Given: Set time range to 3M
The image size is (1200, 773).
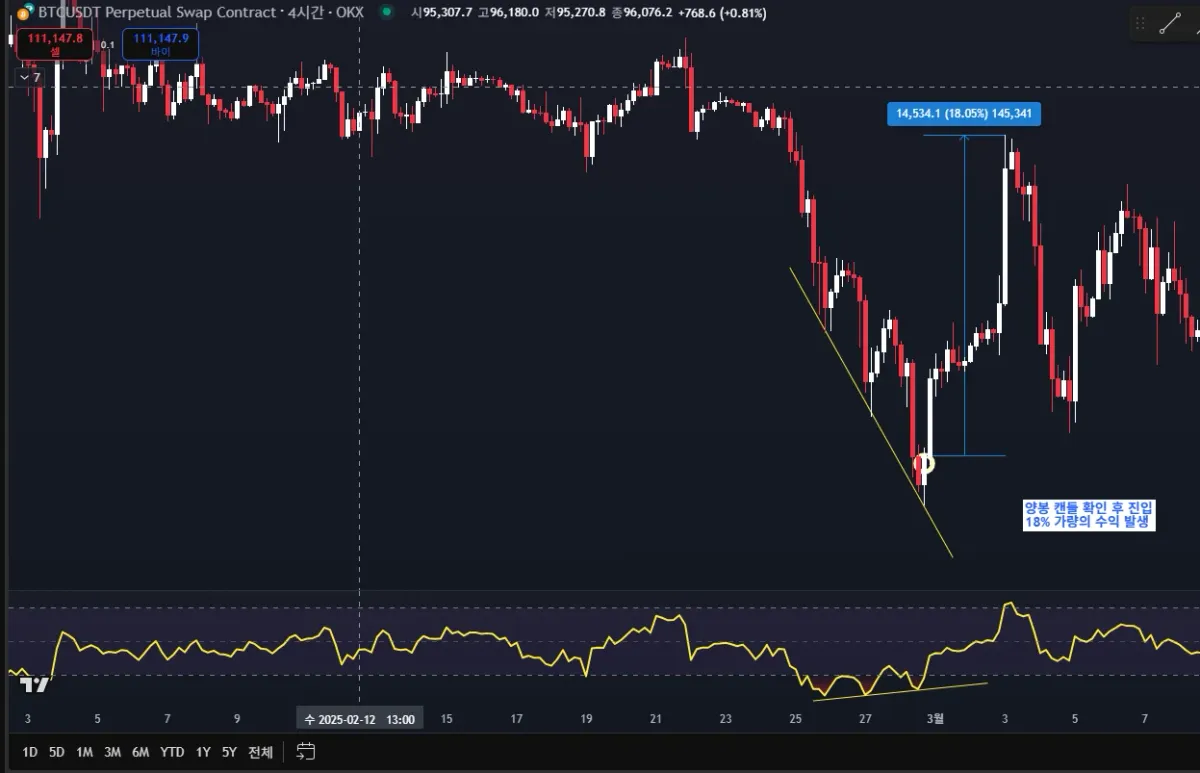Looking at the screenshot, I should click(112, 751).
